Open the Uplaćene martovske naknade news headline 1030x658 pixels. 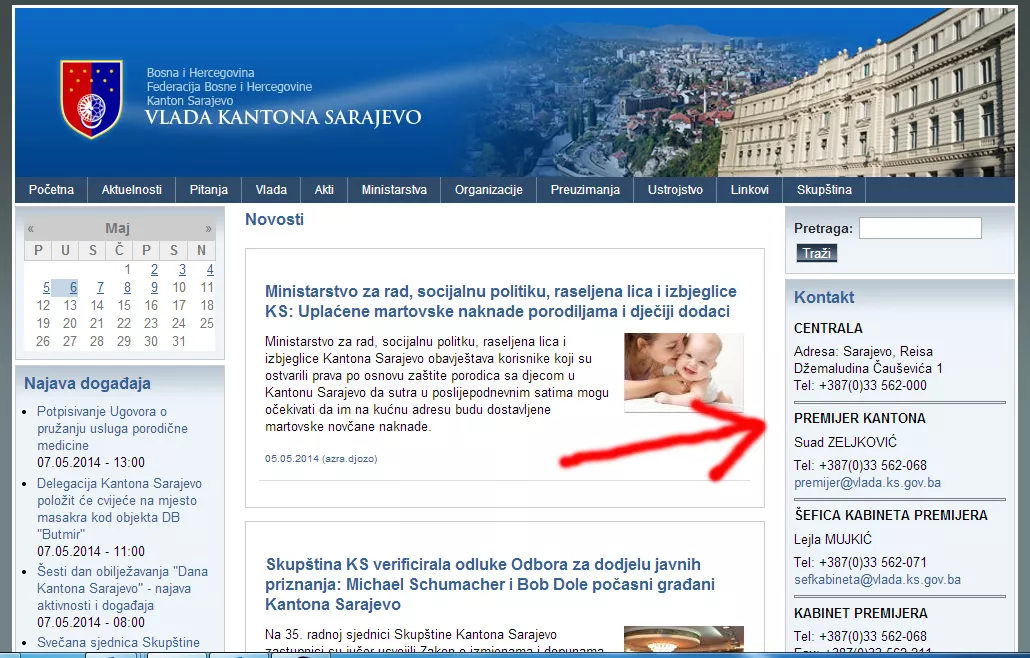[x=500, y=301]
